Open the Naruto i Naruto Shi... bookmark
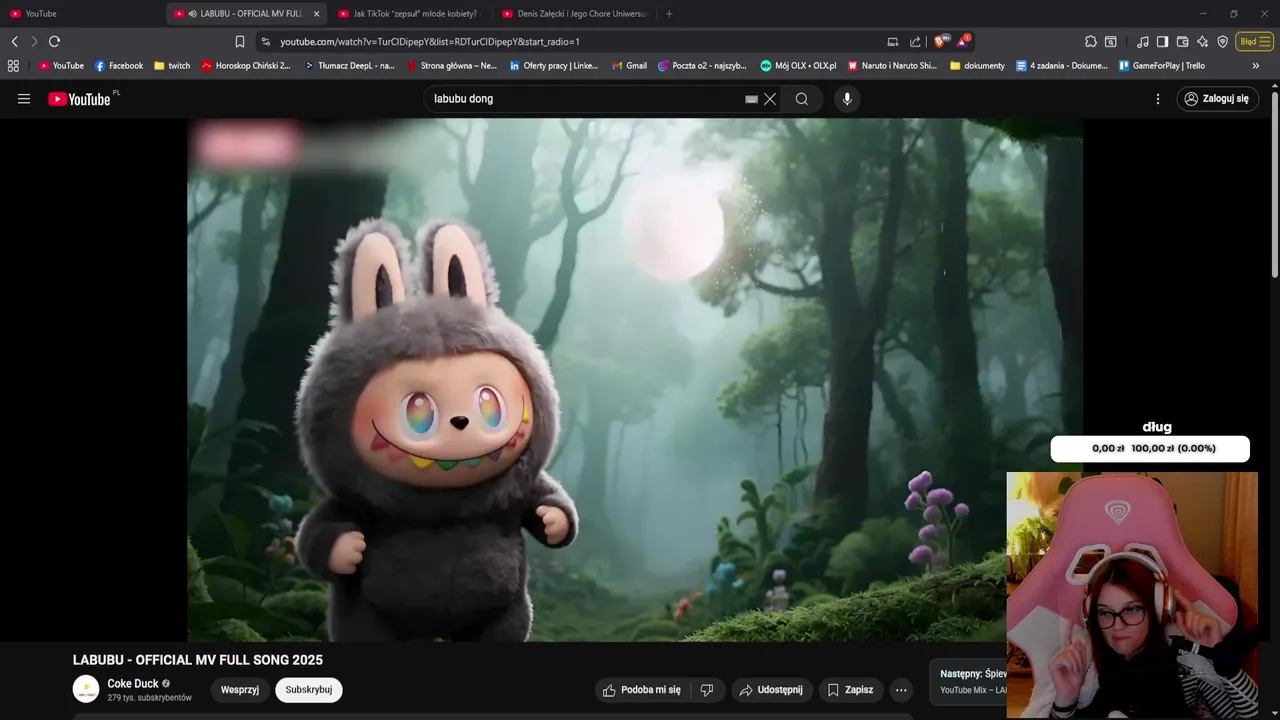The width and height of the screenshot is (1280, 720). coord(892,66)
